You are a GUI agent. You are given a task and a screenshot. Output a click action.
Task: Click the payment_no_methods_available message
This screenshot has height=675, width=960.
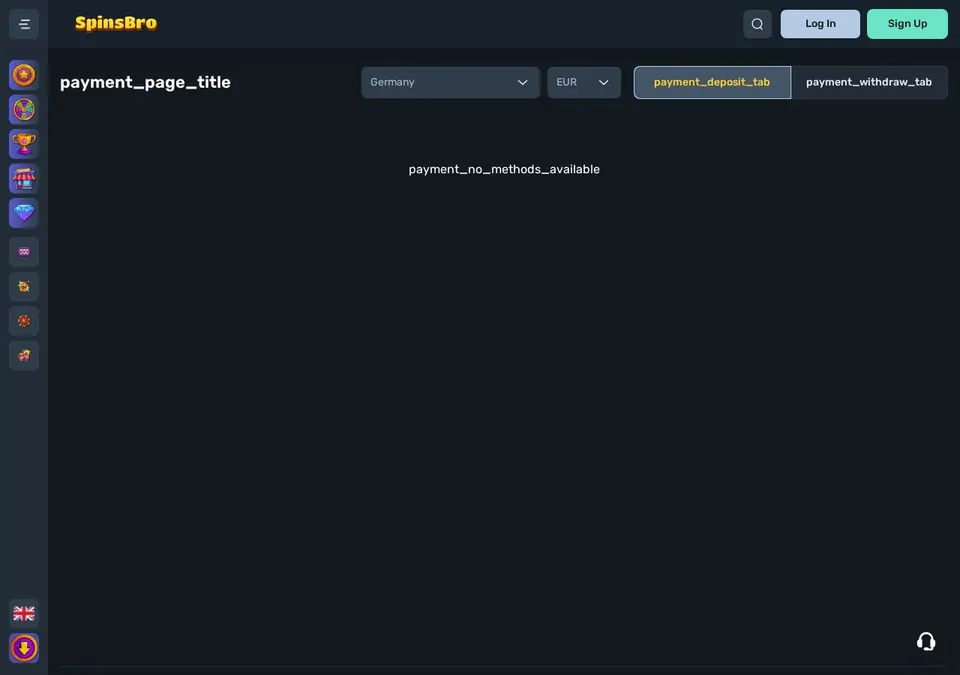(504, 170)
